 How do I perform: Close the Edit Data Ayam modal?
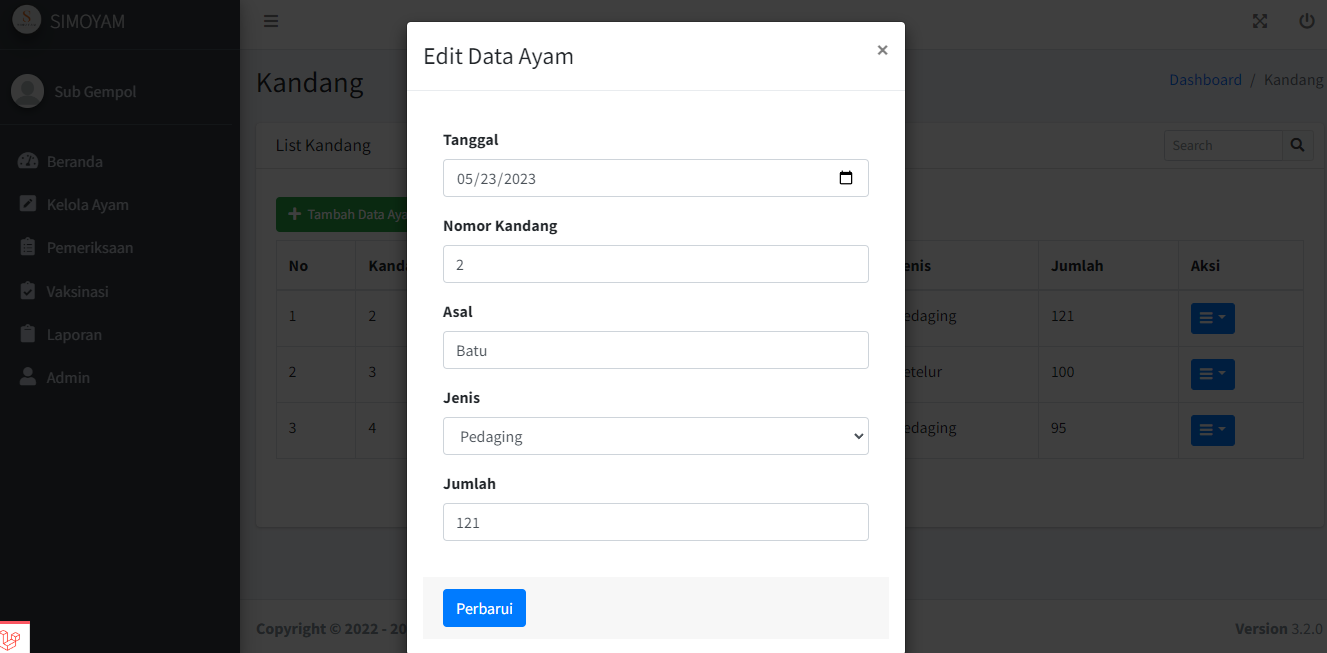click(x=882, y=49)
